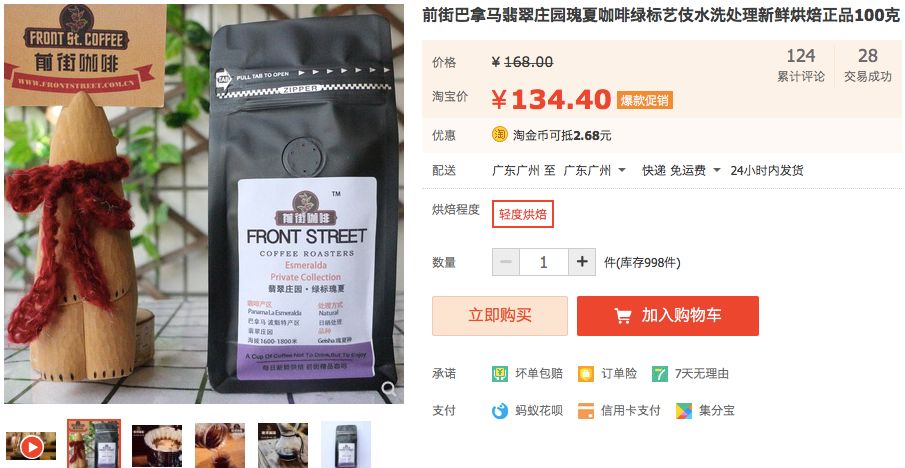Open the 快递 免运费 shipping dropdown
This screenshot has height=468, width=905.
[682, 170]
